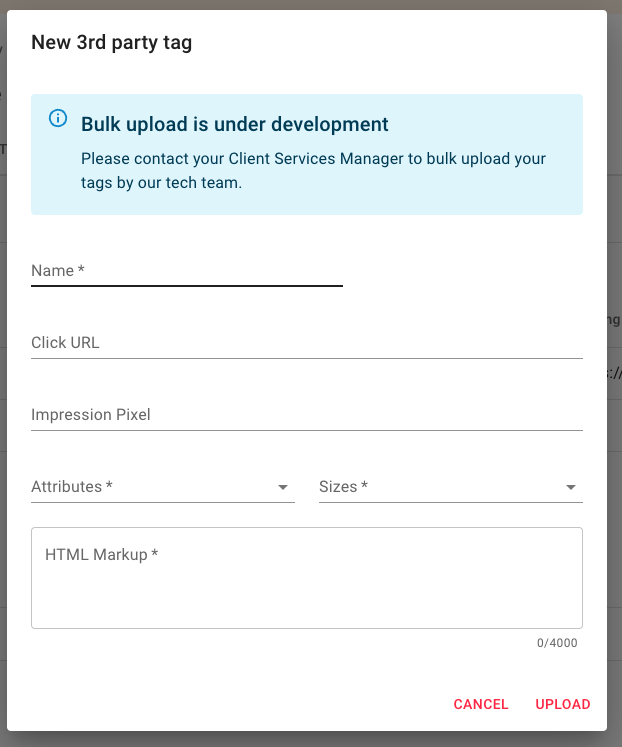Click the "Attributes *" label text
Viewport: 622px width, 747px height.
click(72, 487)
